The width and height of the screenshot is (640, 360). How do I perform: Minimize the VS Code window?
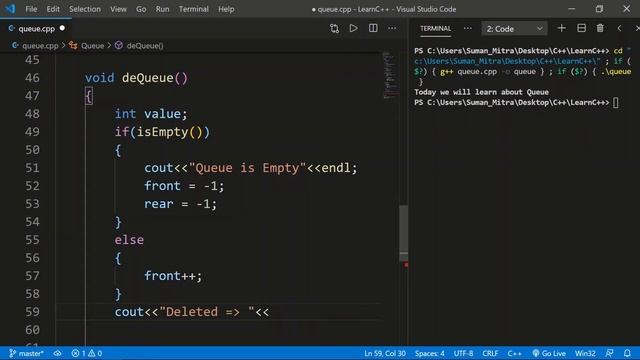point(571,9)
